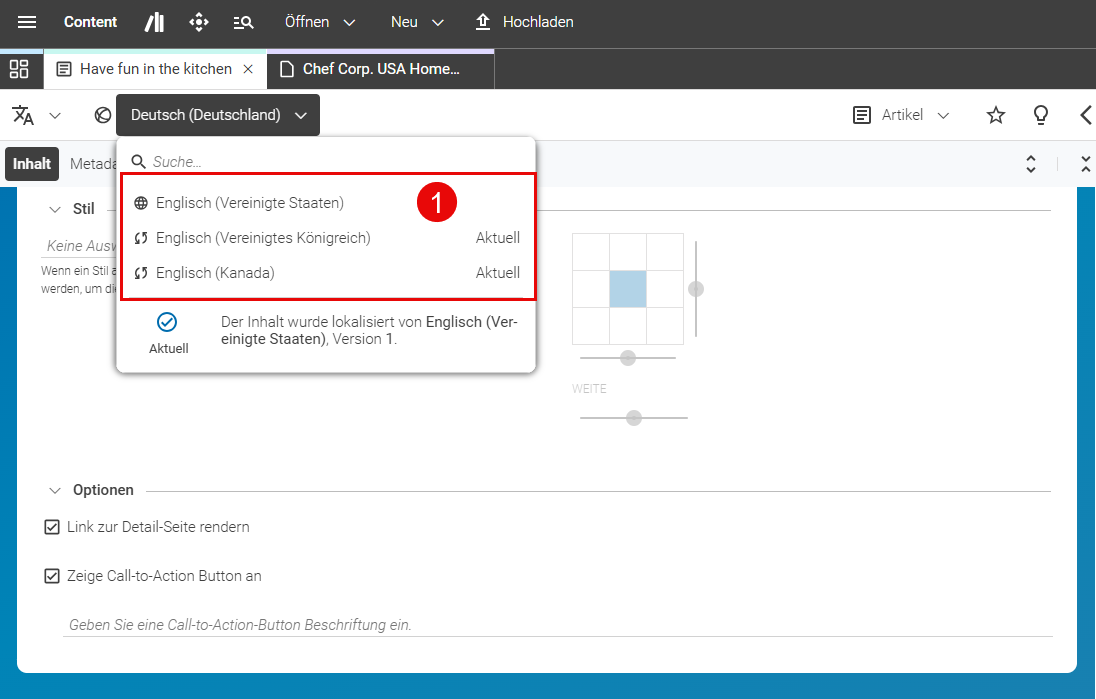Viewport: 1096px width, 699px height.
Task: Choose Englisch (Vereinigtes Königreich) locale
Action: (x=326, y=238)
